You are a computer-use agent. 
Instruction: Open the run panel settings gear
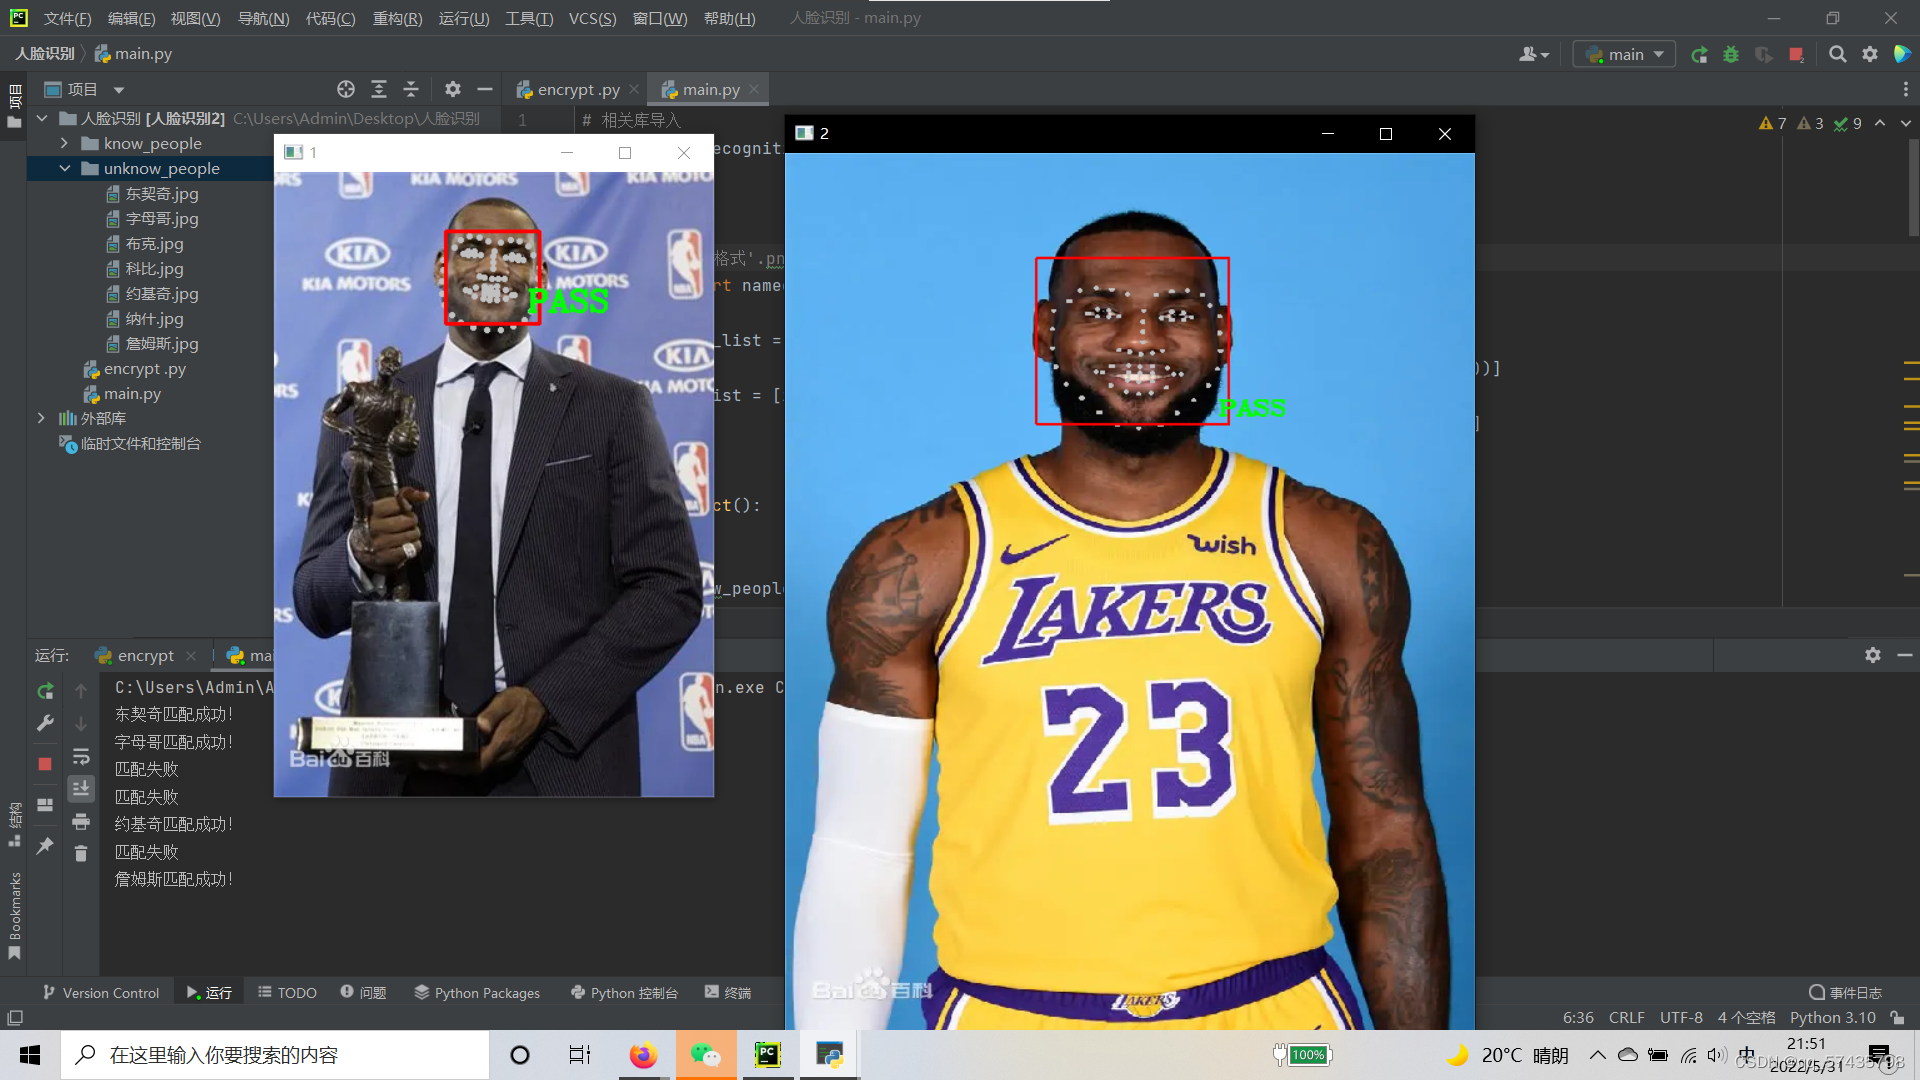tap(1873, 655)
